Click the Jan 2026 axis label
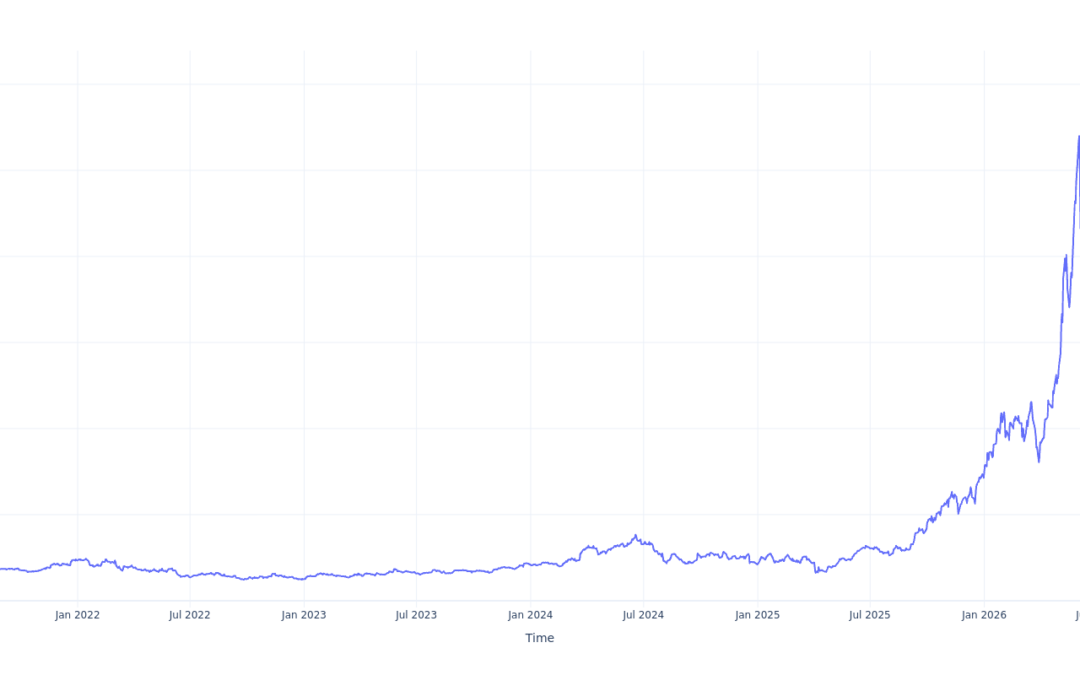Screen dimensions: 1080x675 (x=984, y=615)
